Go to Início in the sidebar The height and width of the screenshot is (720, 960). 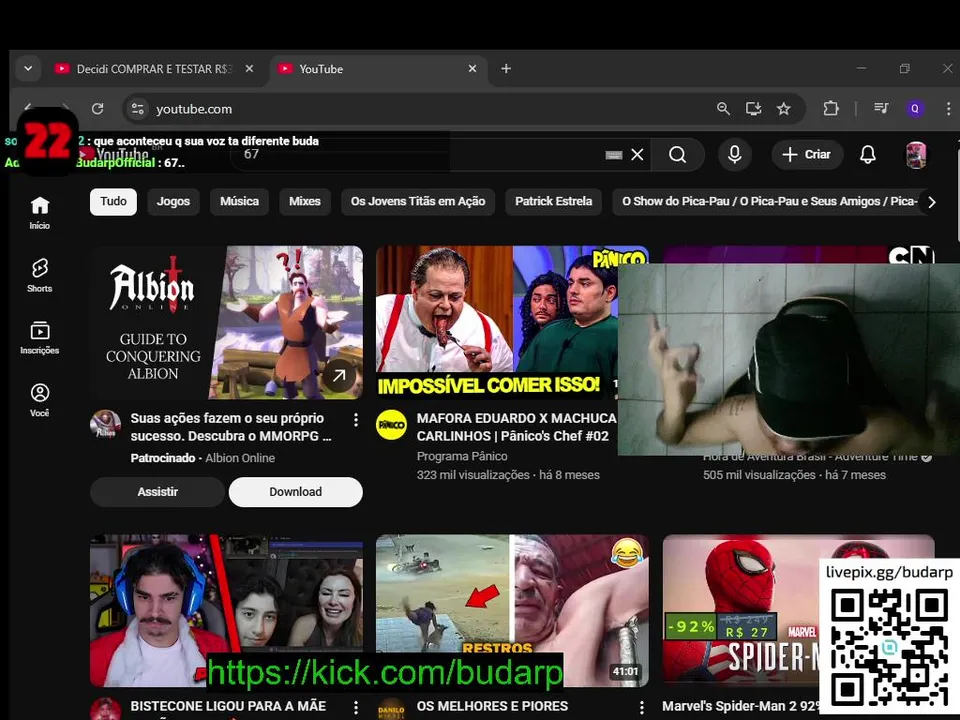click(x=40, y=212)
